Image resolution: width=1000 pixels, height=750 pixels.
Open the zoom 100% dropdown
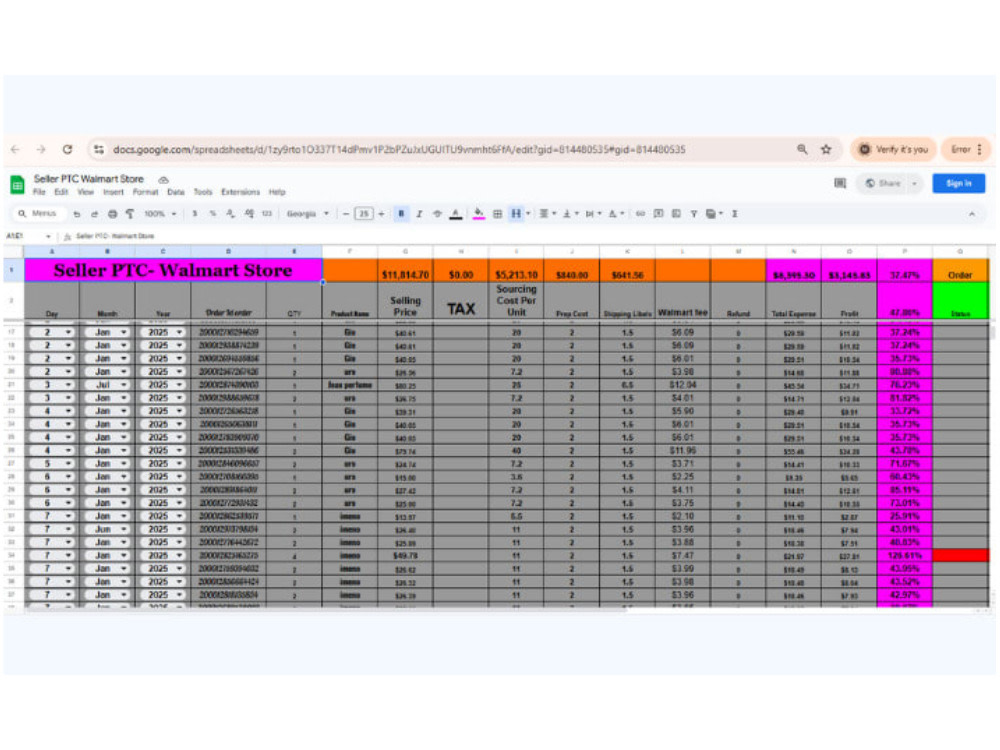coord(160,214)
